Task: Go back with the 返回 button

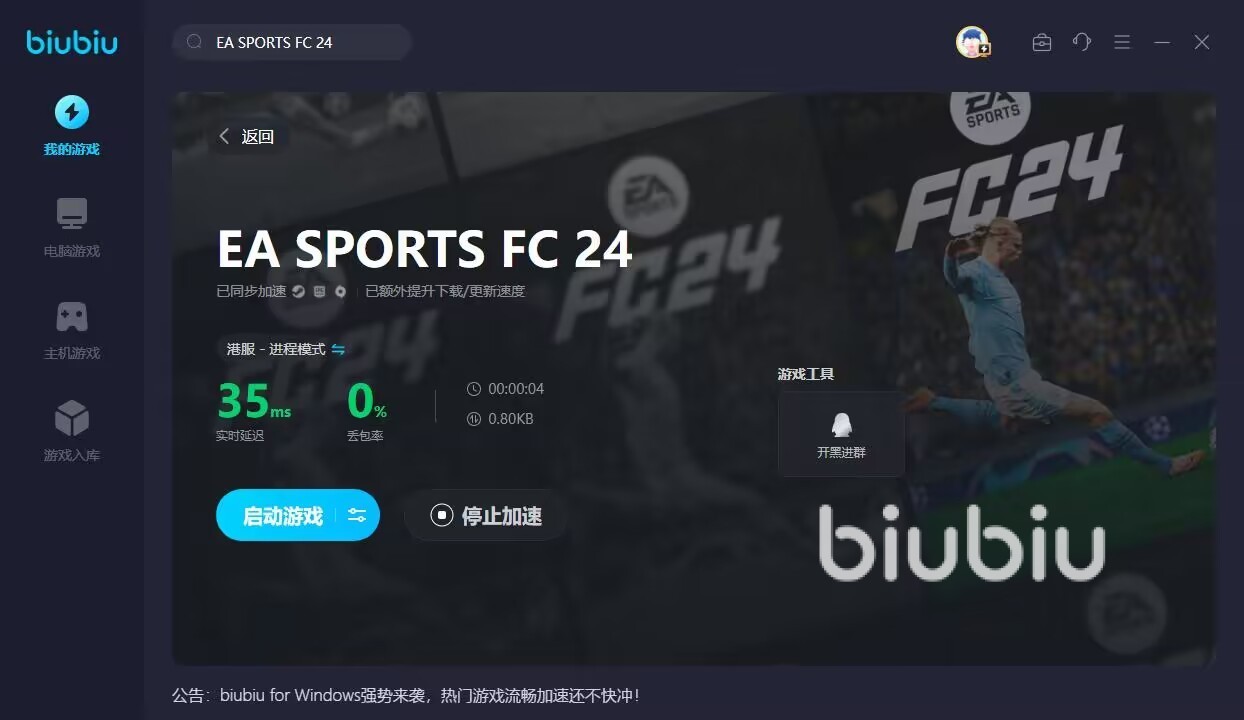Action: [247, 137]
